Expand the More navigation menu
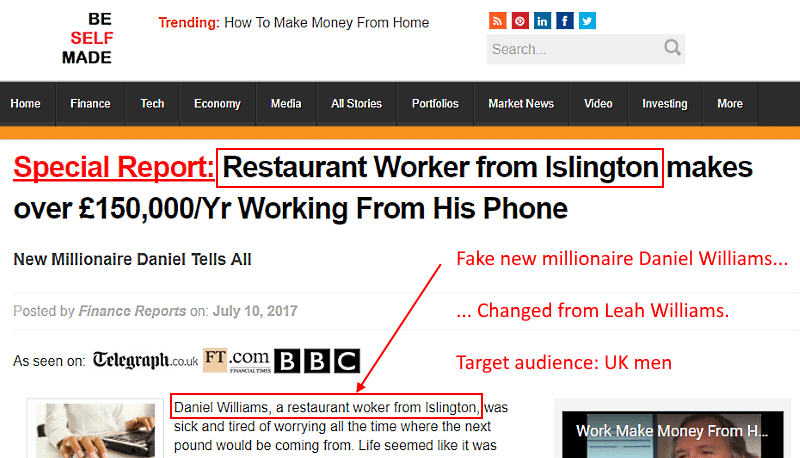This screenshot has width=800, height=458. point(730,104)
